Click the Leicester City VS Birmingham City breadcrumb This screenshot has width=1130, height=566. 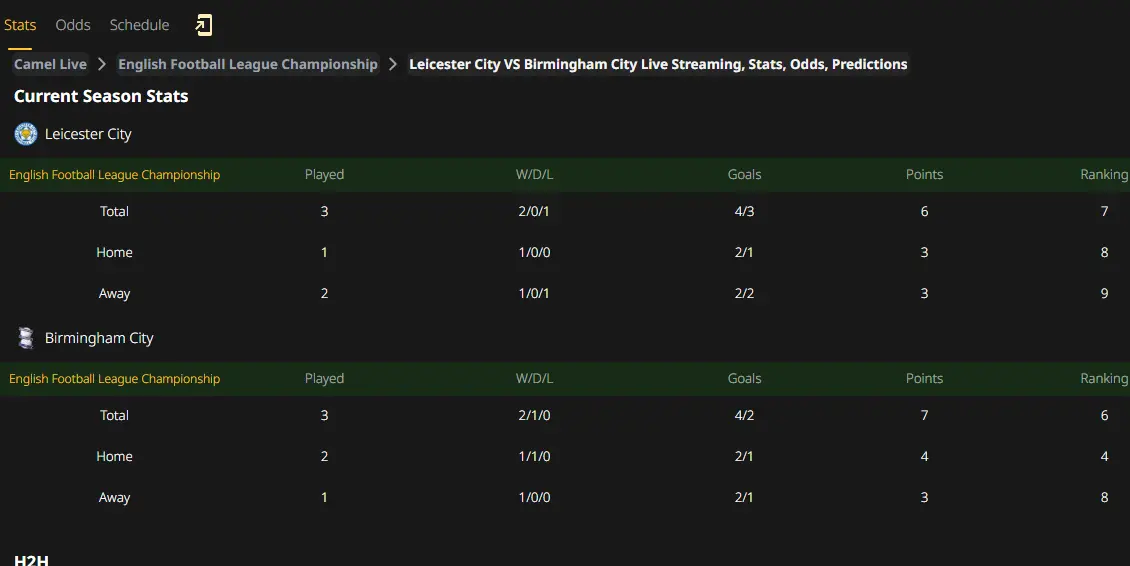pyautogui.click(x=658, y=64)
